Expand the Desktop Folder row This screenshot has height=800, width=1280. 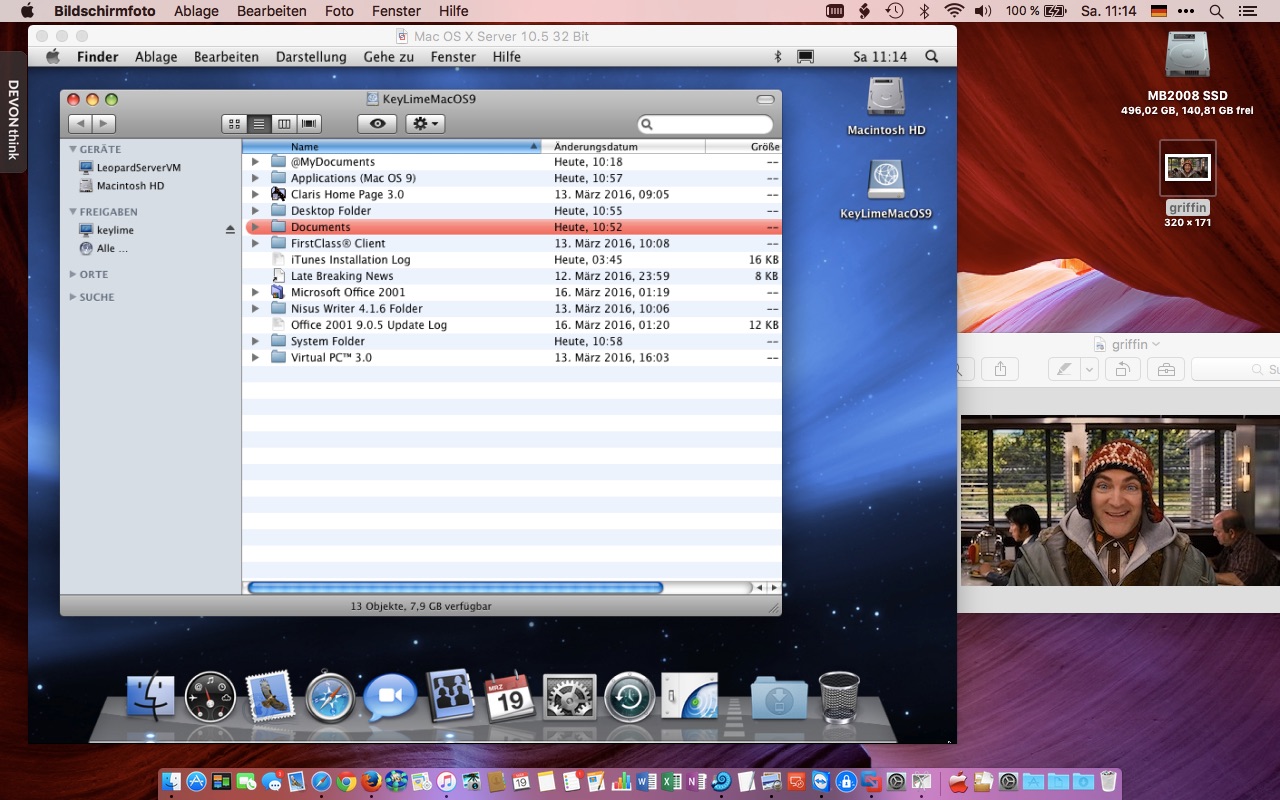(x=255, y=211)
